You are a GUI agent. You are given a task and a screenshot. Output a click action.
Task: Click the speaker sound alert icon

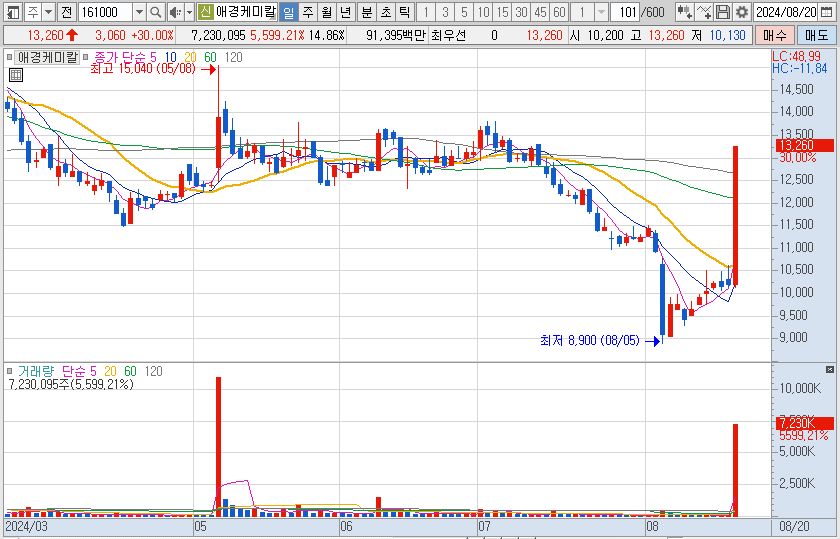pyautogui.click(x=175, y=12)
